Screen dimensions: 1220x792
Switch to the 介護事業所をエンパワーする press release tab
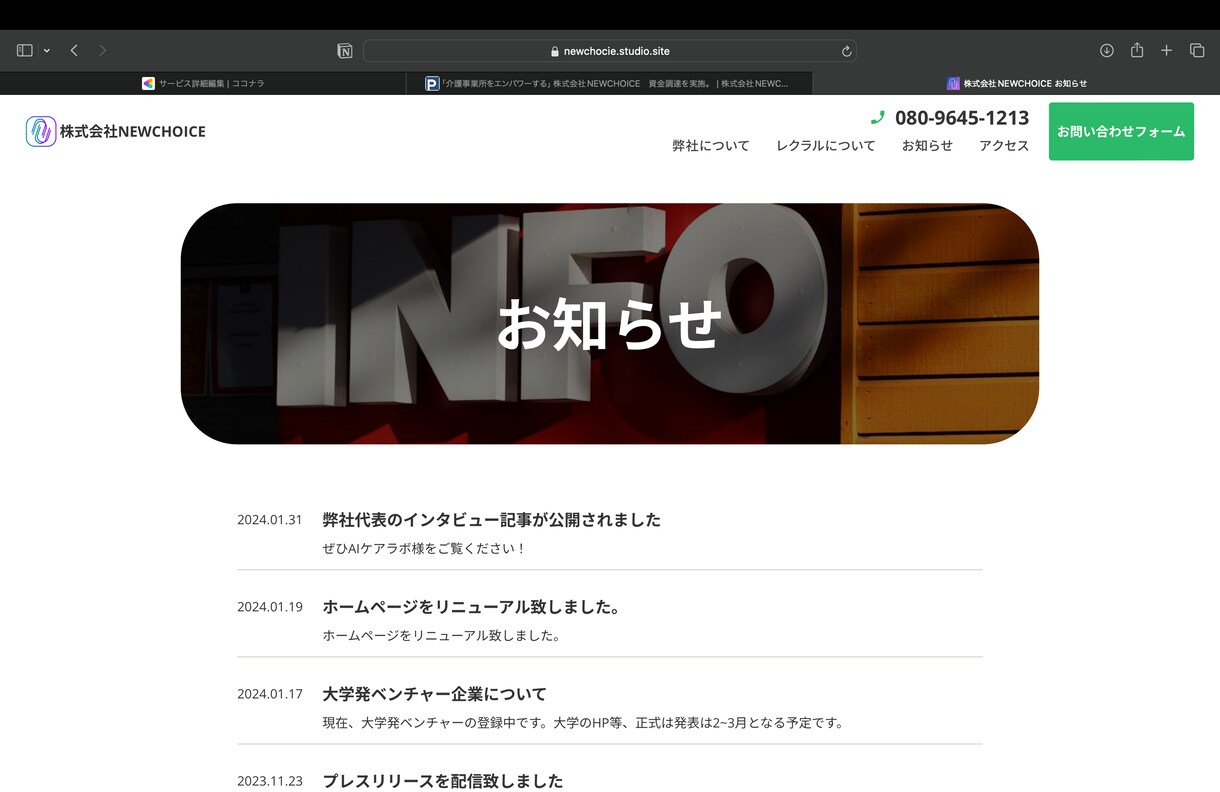coord(610,84)
